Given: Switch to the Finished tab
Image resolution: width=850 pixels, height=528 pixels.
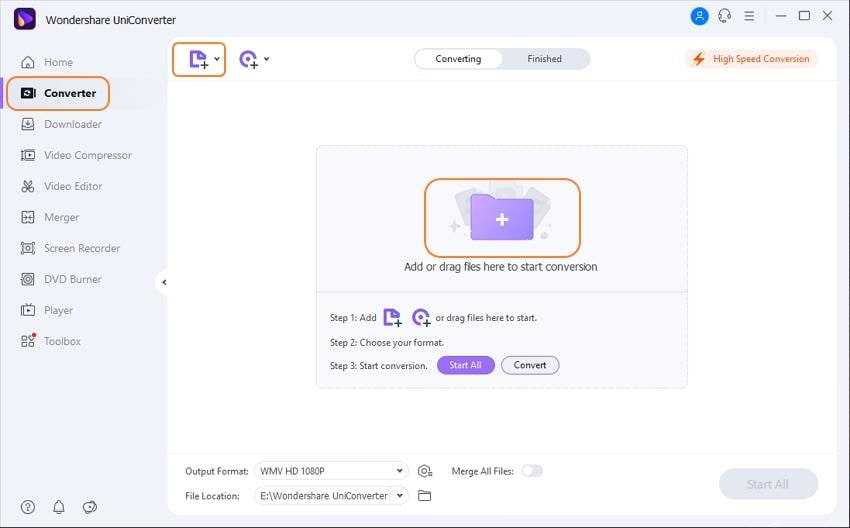Looking at the screenshot, I should [x=544, y=59].
